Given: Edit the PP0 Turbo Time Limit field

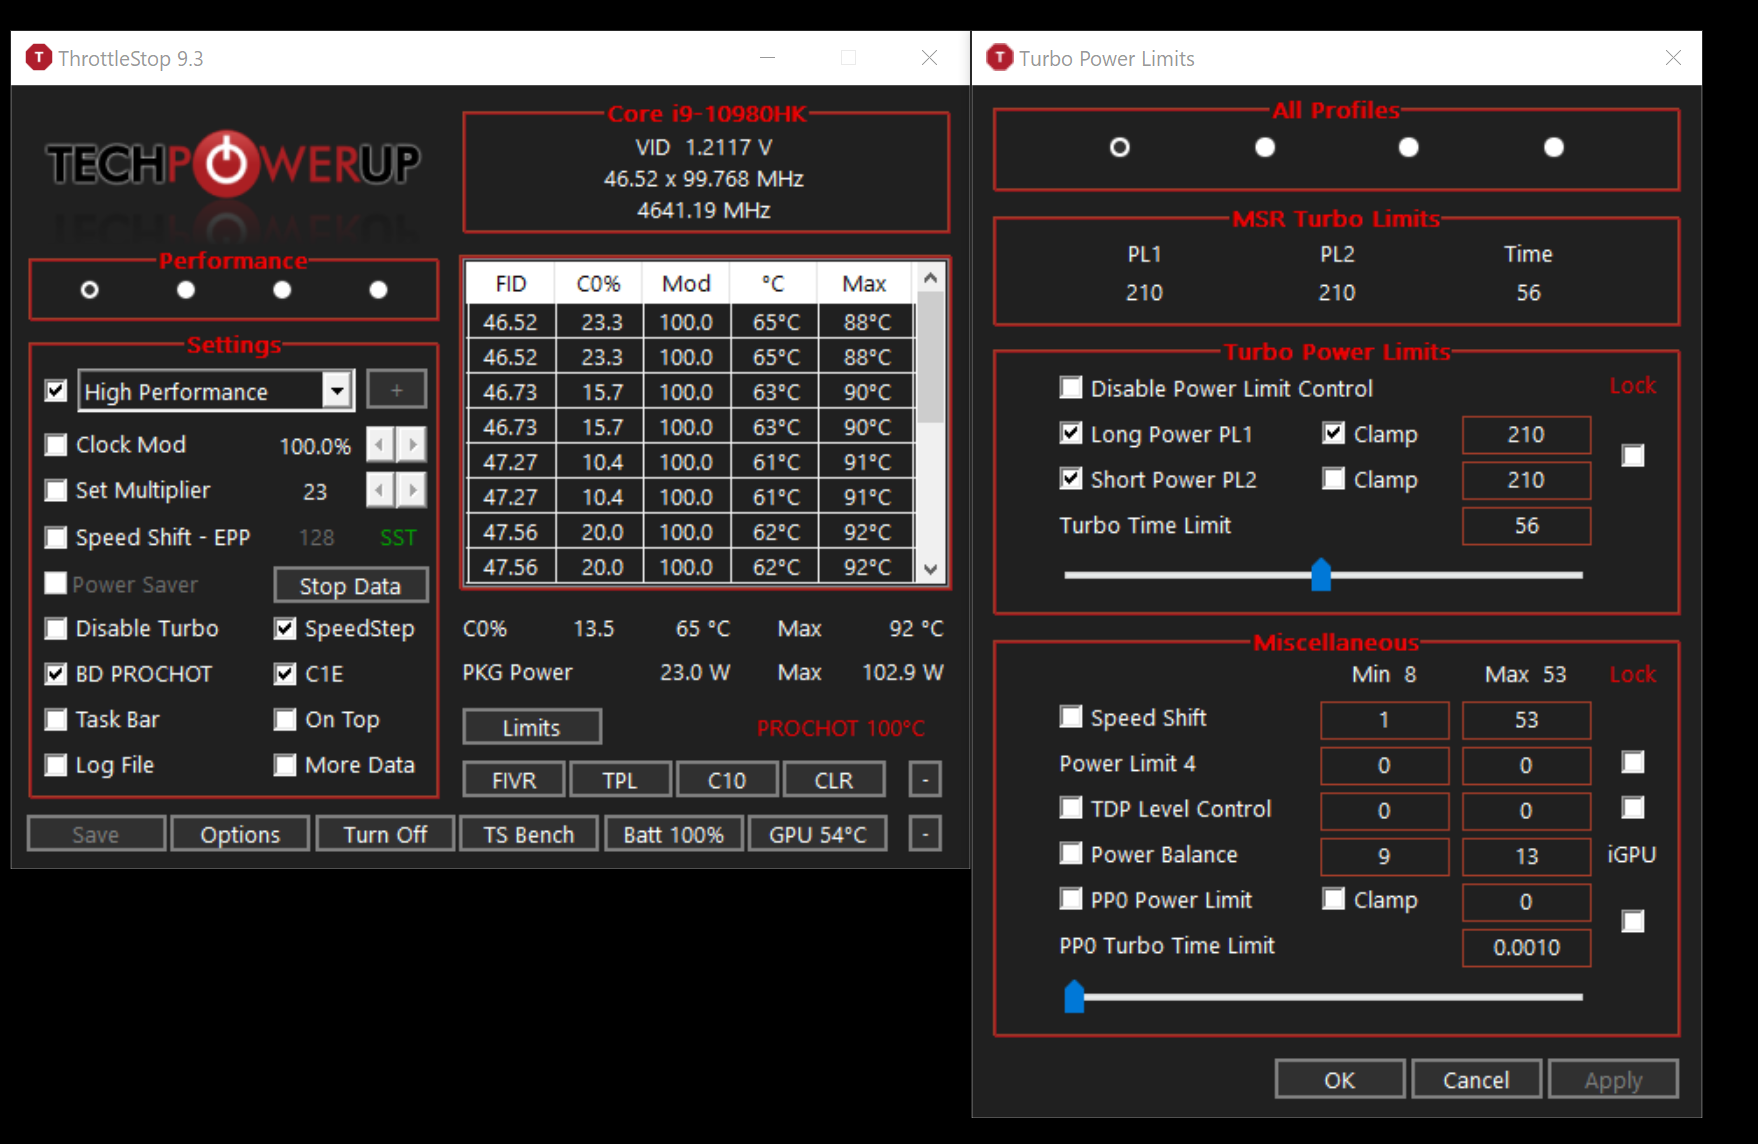Looking at the screenshot, I should coord(1526,947).
